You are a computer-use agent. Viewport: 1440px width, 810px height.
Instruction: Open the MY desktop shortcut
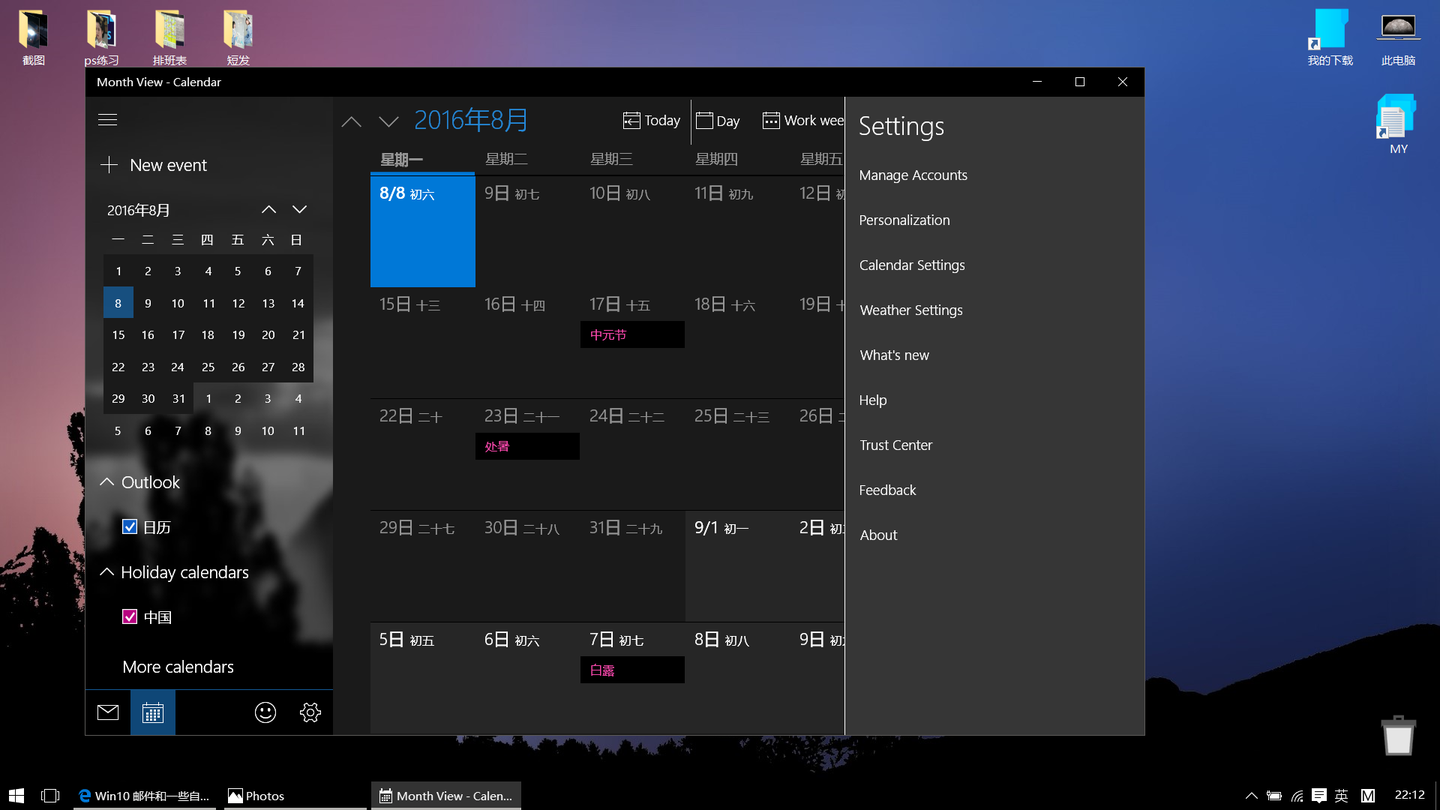tap(1397, 125)
